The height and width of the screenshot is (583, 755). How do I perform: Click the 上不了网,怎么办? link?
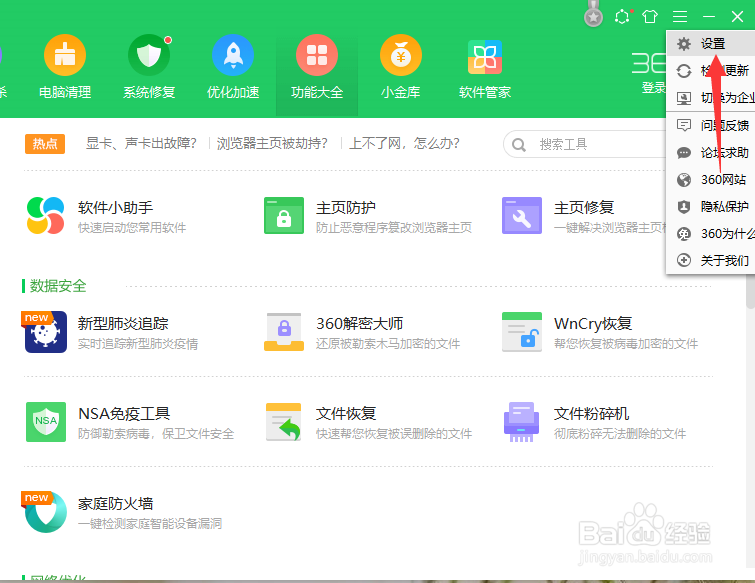click(404, 143)
